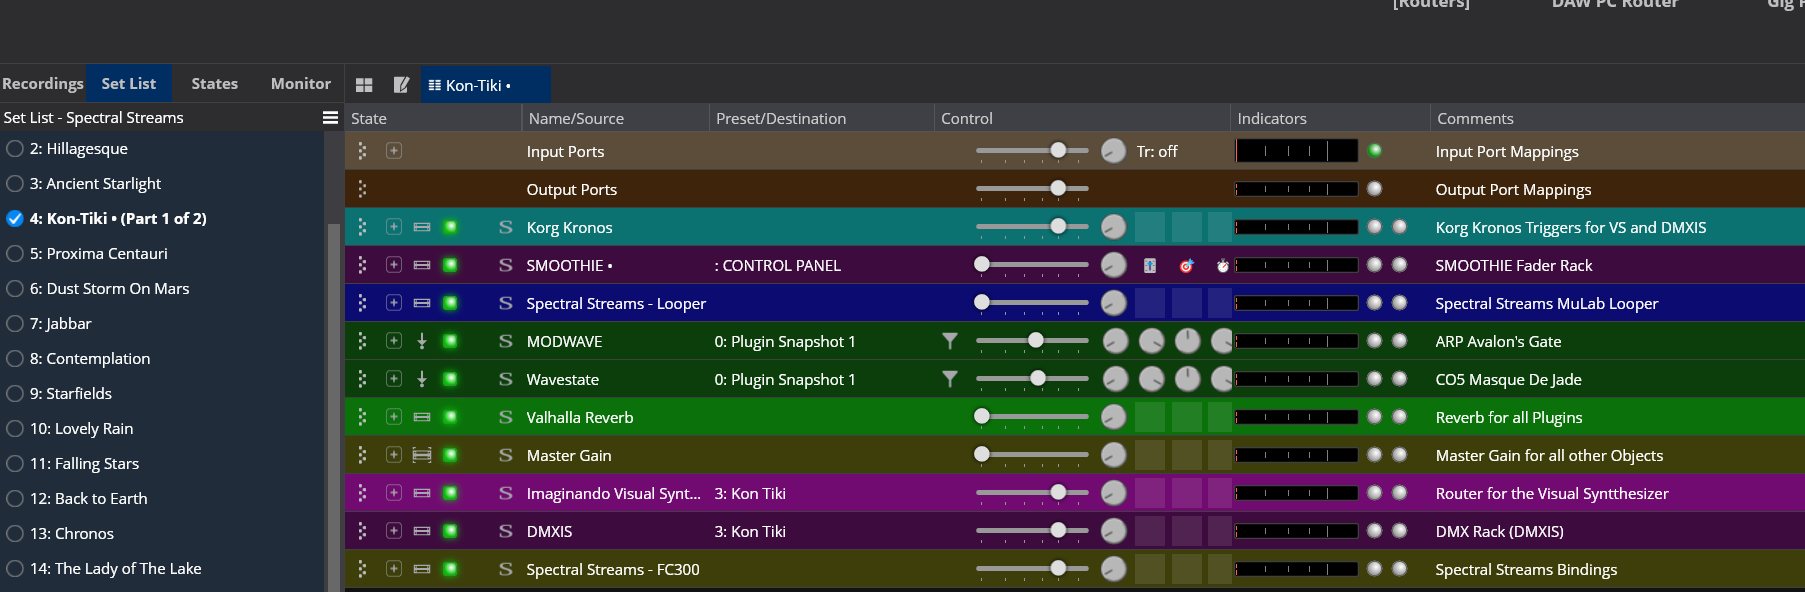Click the drag handle dots on Korg Kronos row
1805x592 pixels.
tap(362, 227)
